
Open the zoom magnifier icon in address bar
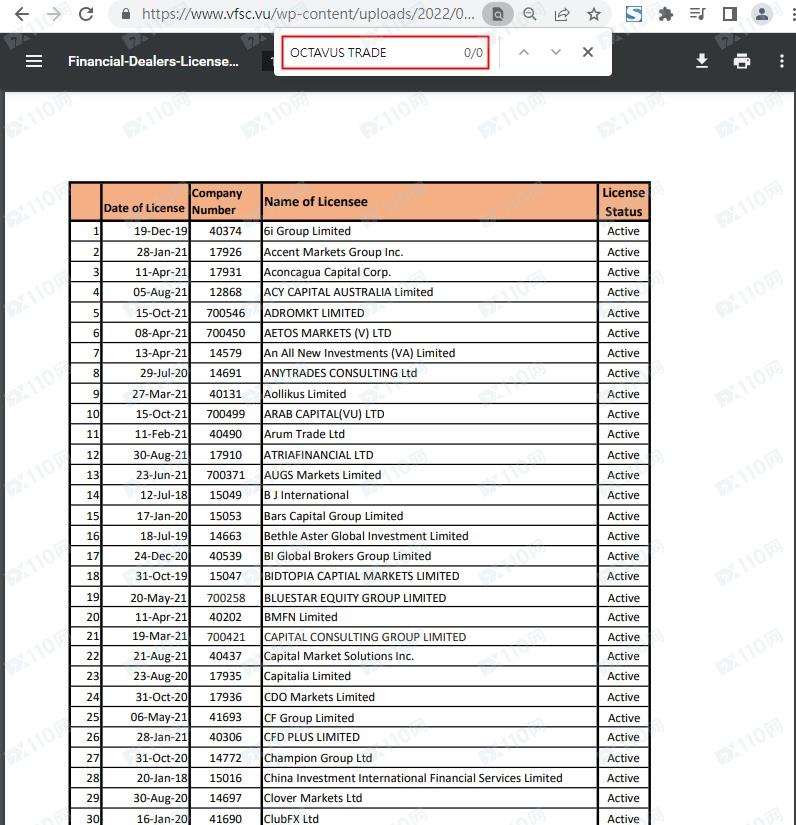tap(530, 15)
